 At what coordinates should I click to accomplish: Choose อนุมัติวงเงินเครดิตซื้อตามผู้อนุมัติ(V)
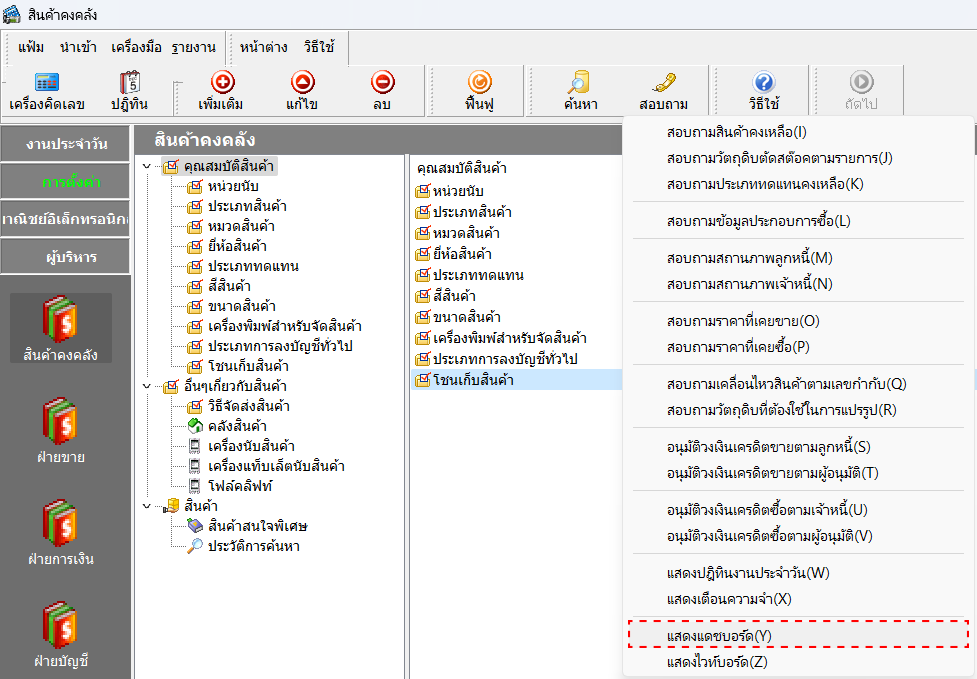[x=798, y=536]
